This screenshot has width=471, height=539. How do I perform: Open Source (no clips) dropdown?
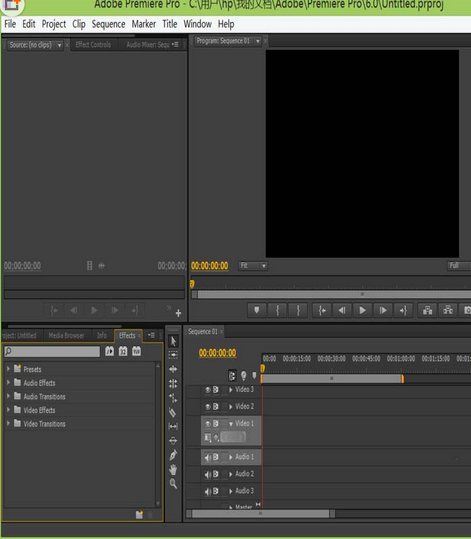tap(59, 45)
